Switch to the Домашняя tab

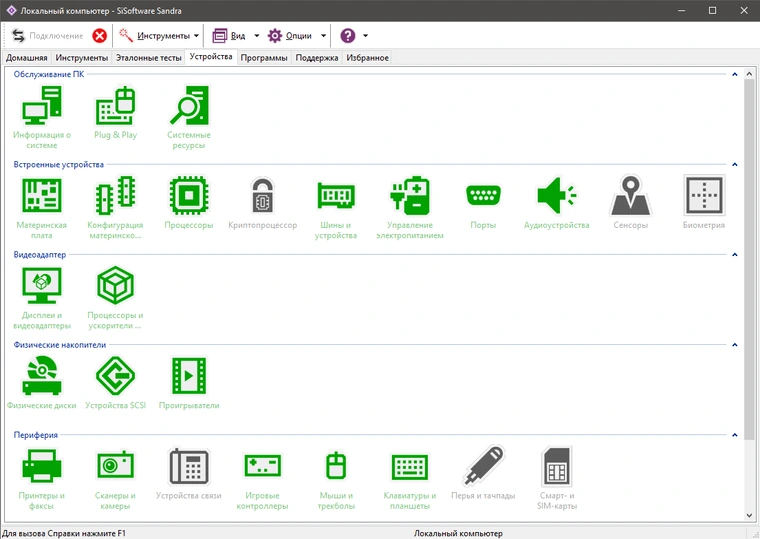pos(27,58)
